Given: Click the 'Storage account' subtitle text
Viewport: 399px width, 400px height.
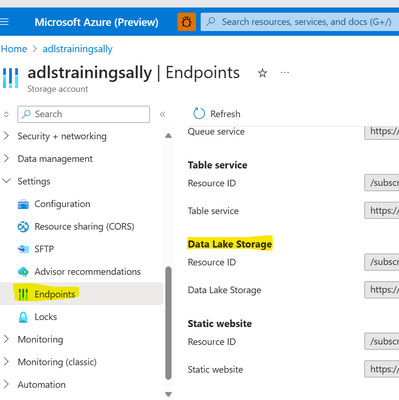Looking at the screenshot, I should coord(58,89).
